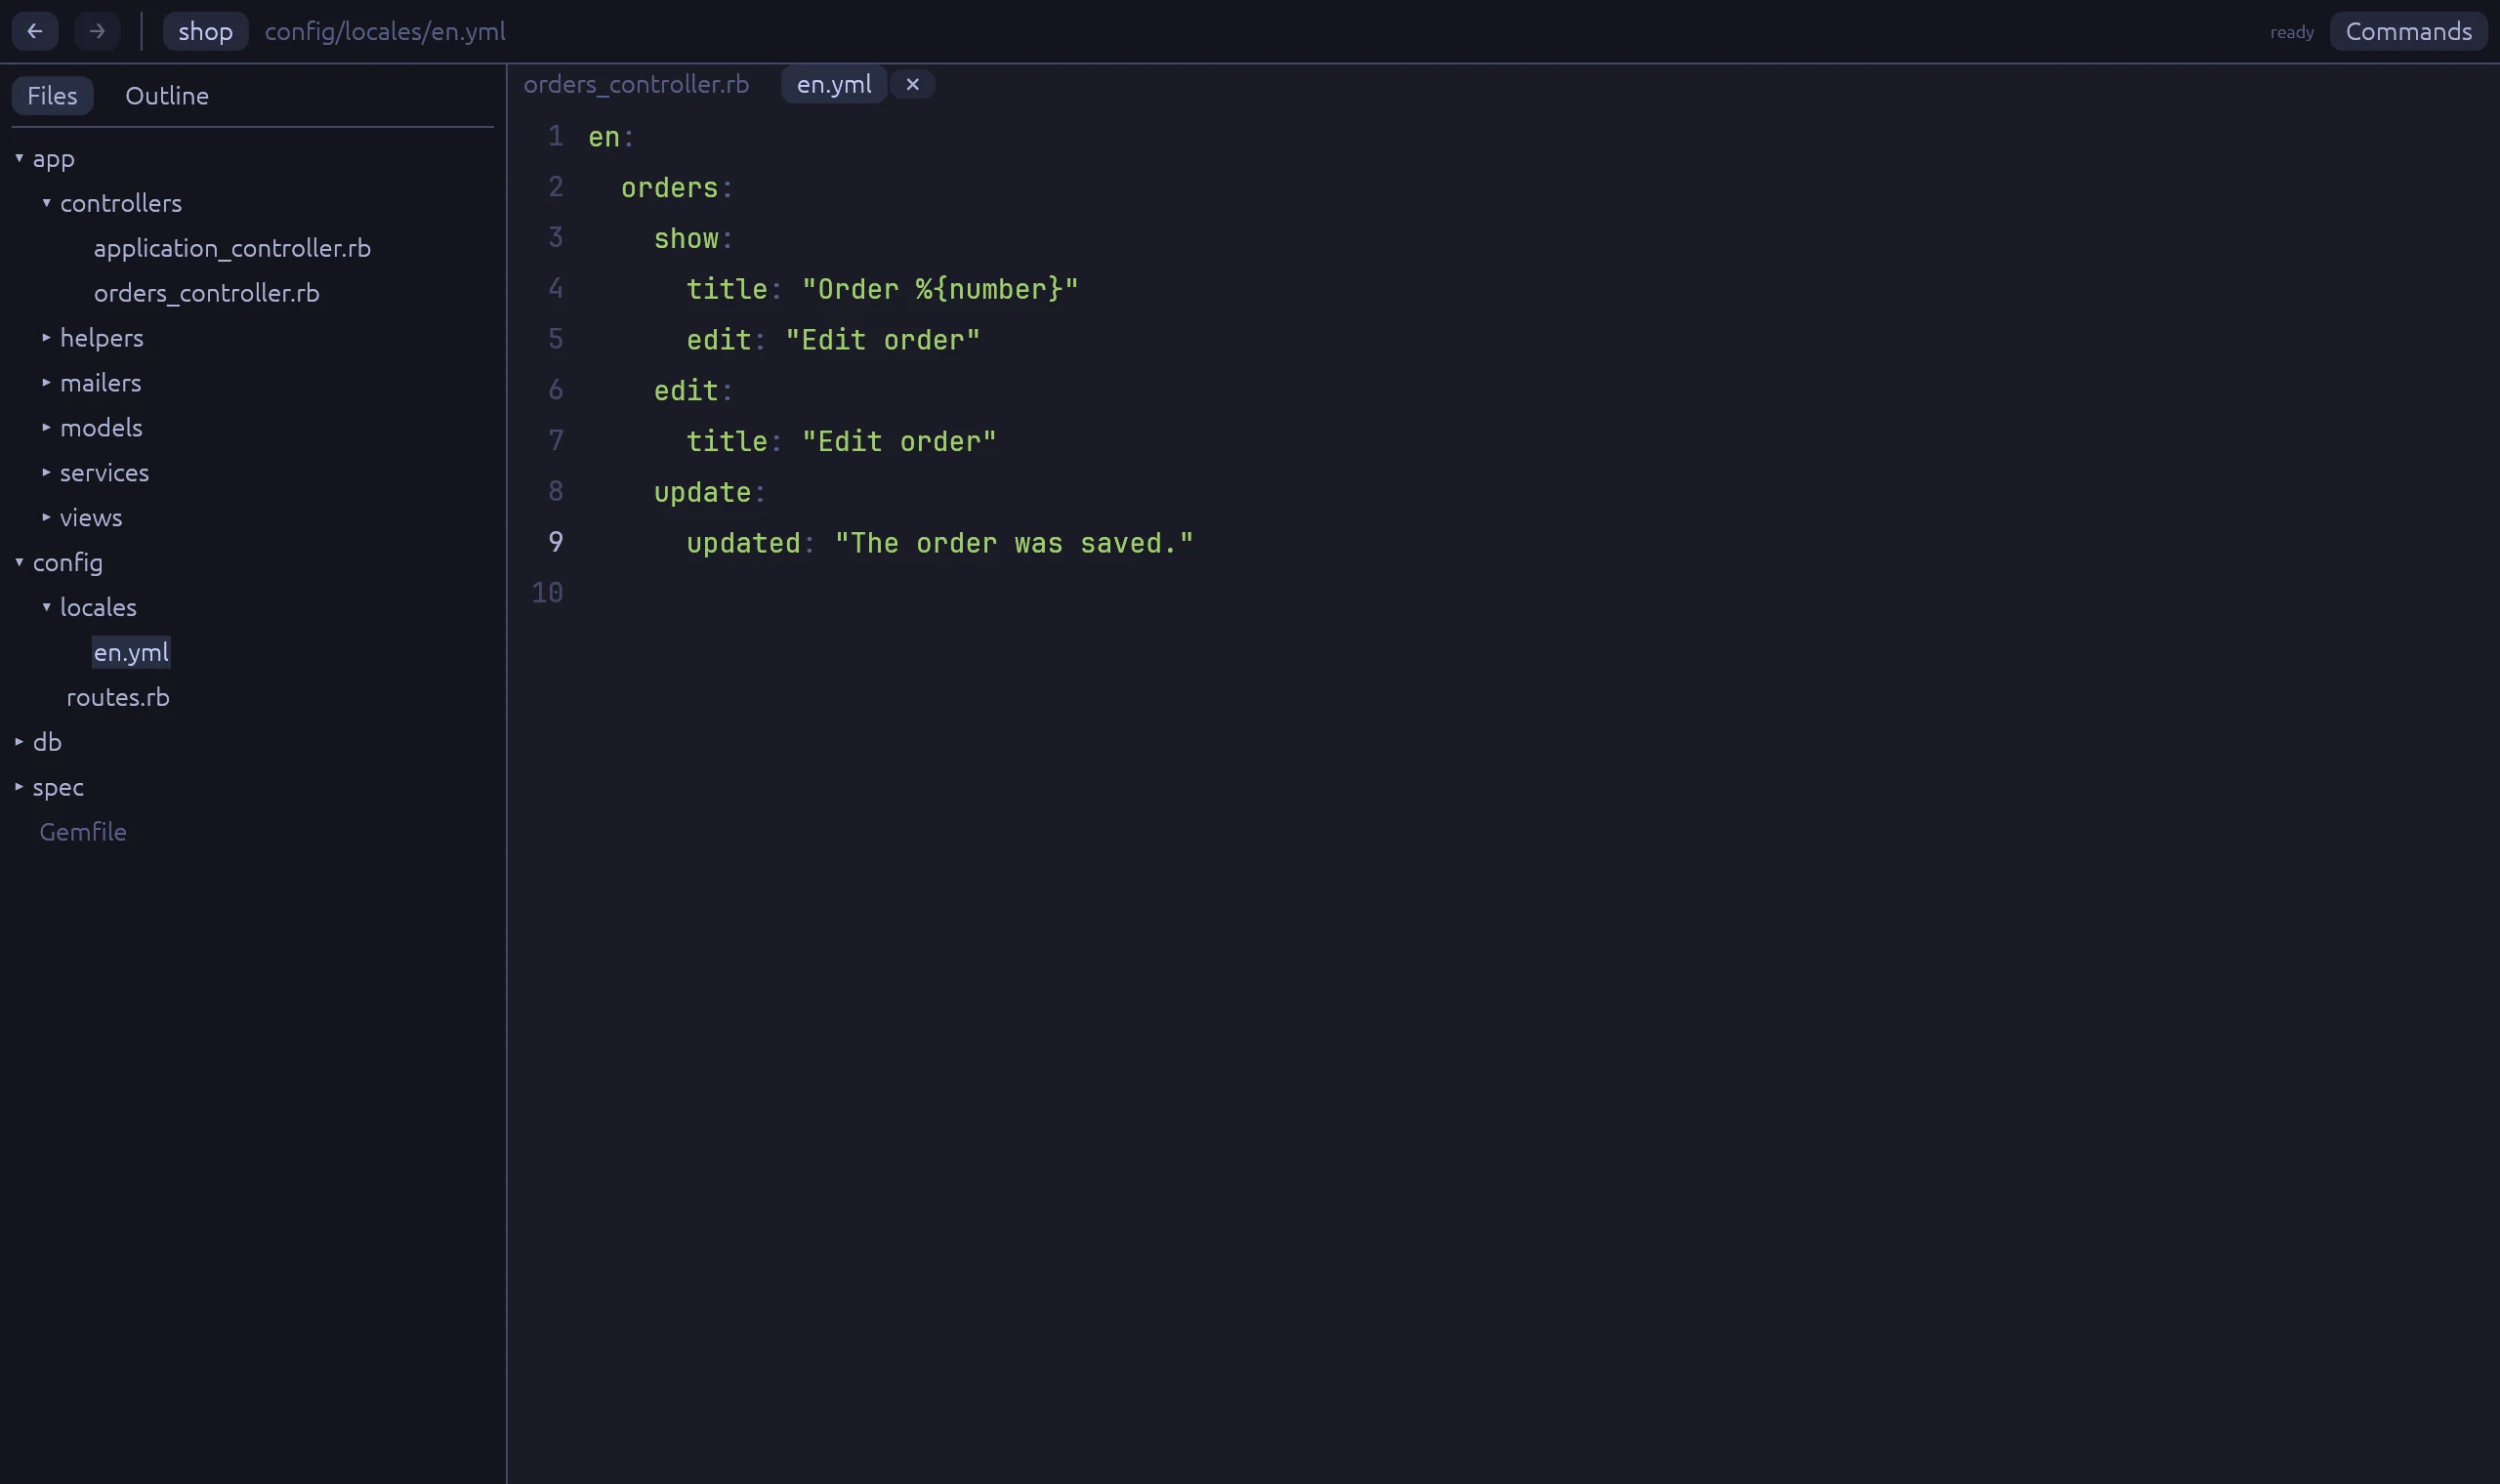This screenshot has height=1484, width=2500.
Task: Click line number 9 in the gutter
Action: tap(556, 542)
